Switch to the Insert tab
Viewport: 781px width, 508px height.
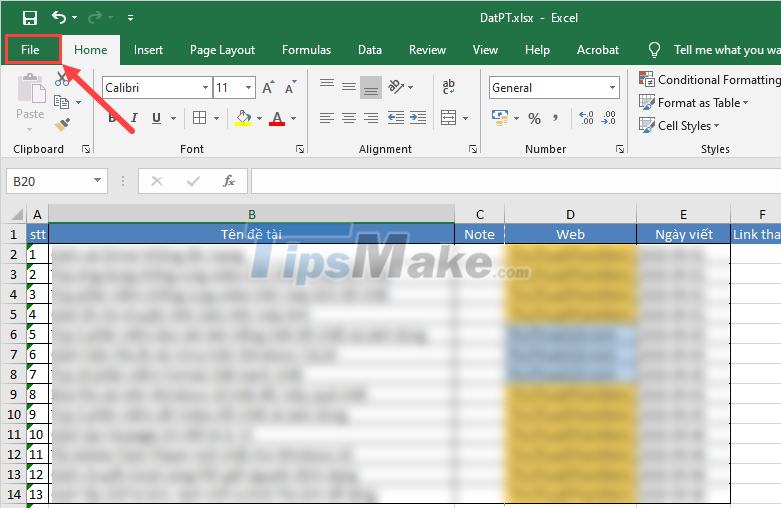tap(148, 50)
